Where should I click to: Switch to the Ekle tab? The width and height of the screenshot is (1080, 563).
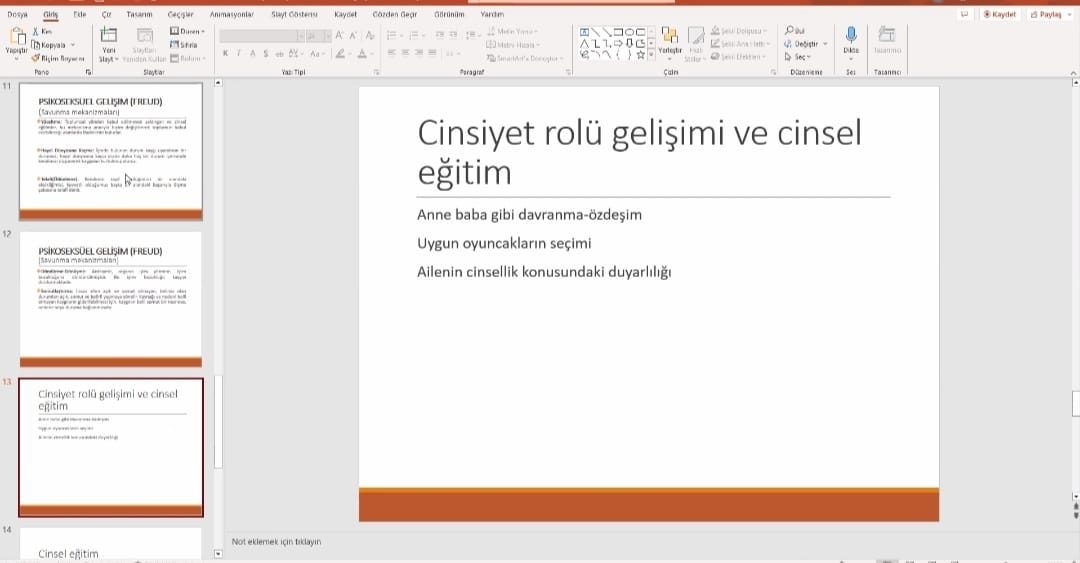80,14
